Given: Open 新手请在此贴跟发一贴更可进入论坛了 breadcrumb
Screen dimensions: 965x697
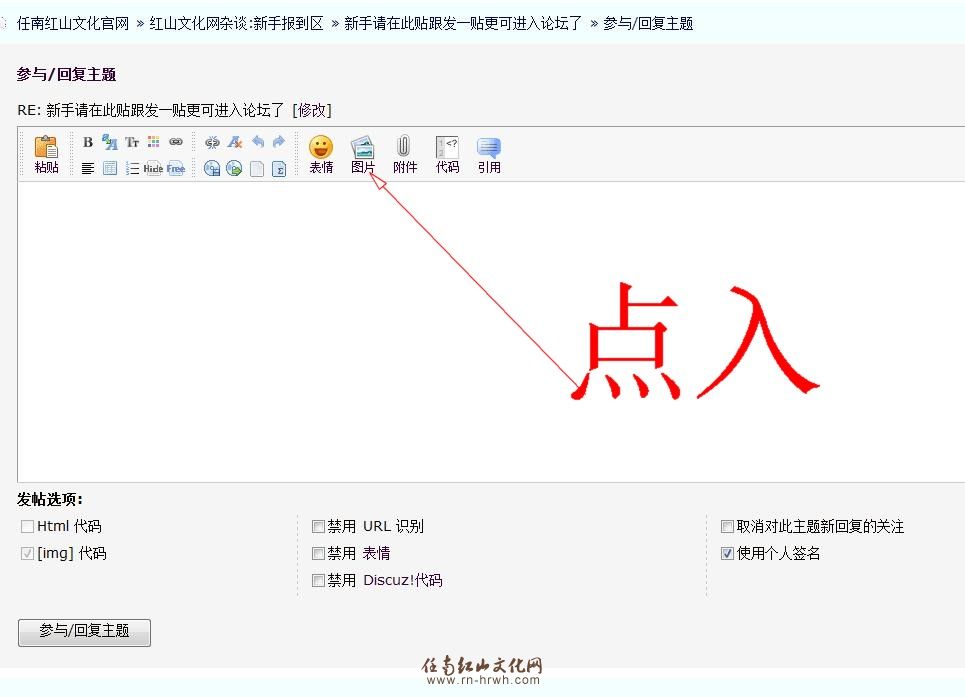Looking at the screenshot, I should point(463,23).
